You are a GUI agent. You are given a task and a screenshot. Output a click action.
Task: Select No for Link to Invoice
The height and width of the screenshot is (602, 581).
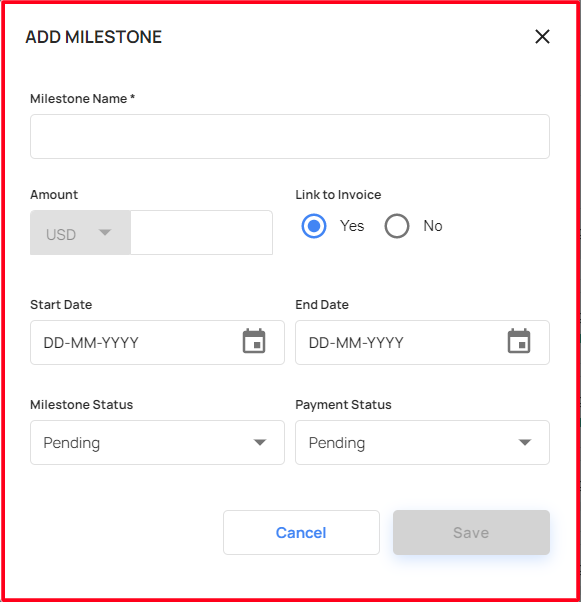(x=397, y=226)
